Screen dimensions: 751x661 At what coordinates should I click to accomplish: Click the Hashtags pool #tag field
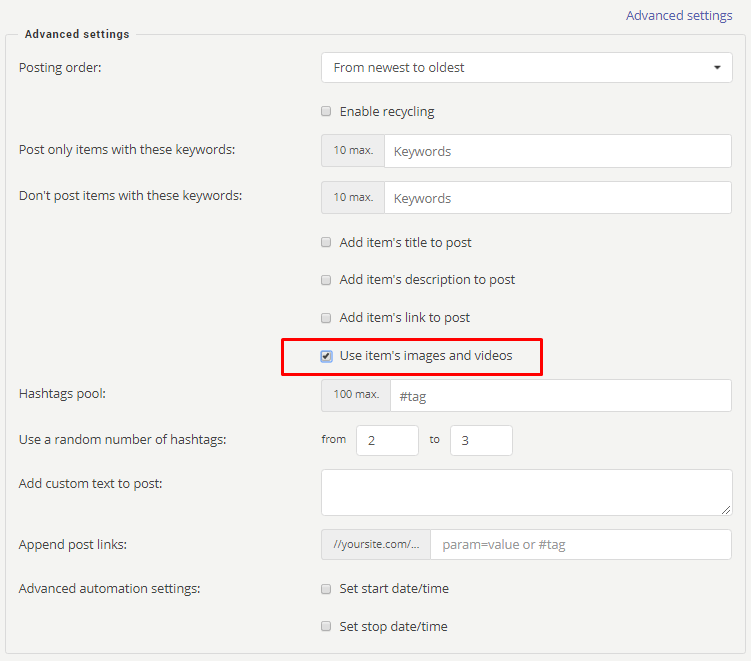pyautogui.click(x=561, y=396)
